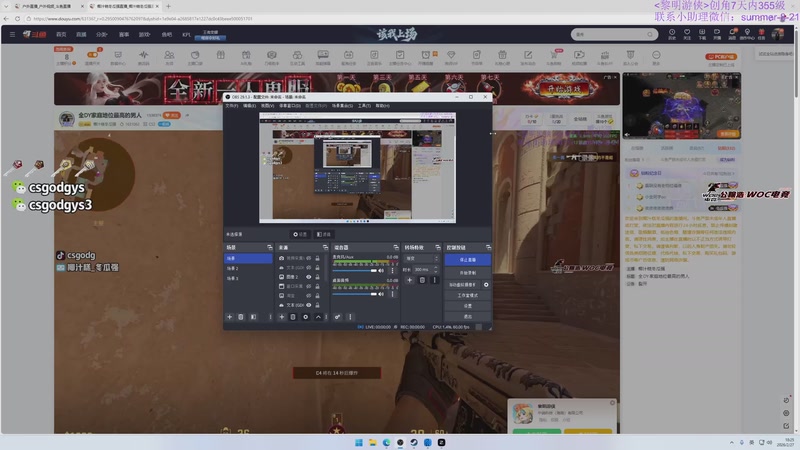Open browser tab list chevron
800x450 pixels.
(6, 6)
